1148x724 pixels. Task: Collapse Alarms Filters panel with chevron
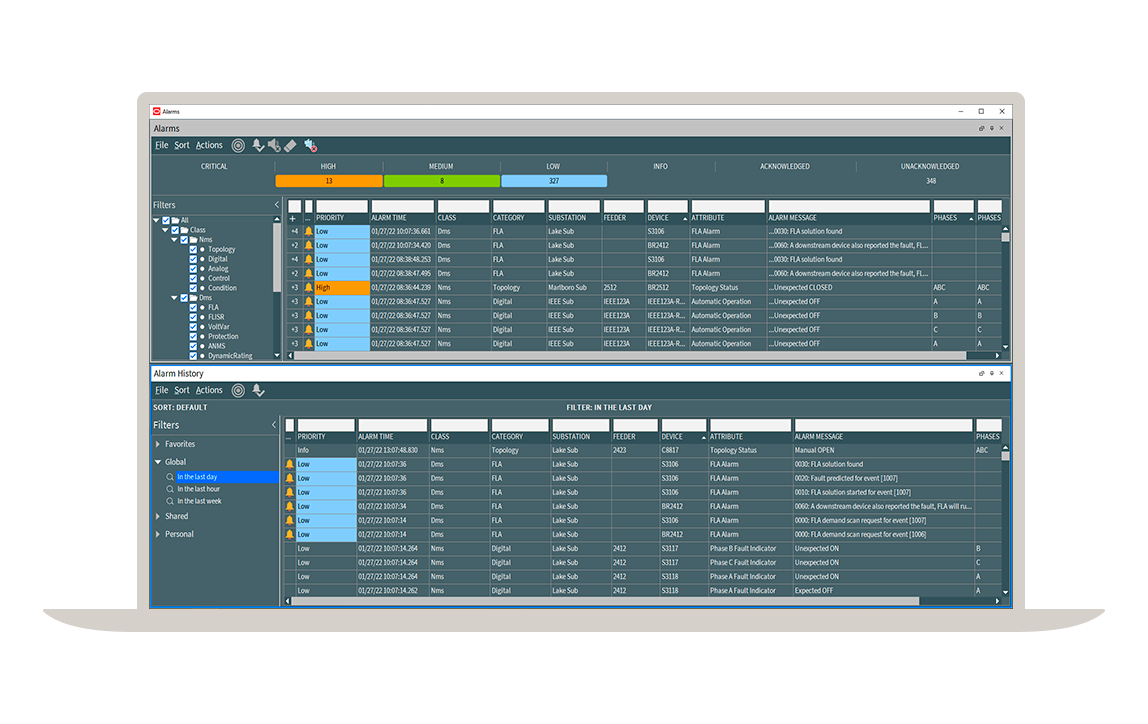pyautogui.click(x=277, y=205)
